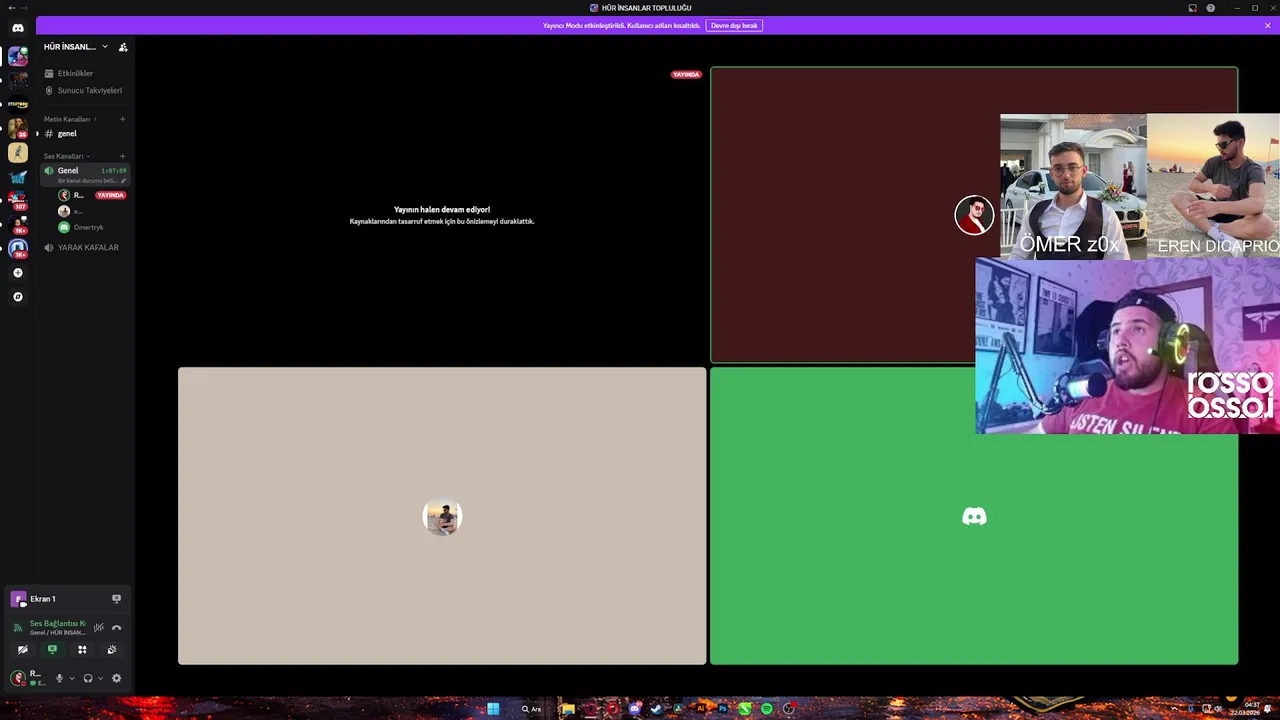The image size is (1280, 720).
Task: Stop streaming icon beside Ekran 1
Action: pyautogui.click(x=117, y=599)
